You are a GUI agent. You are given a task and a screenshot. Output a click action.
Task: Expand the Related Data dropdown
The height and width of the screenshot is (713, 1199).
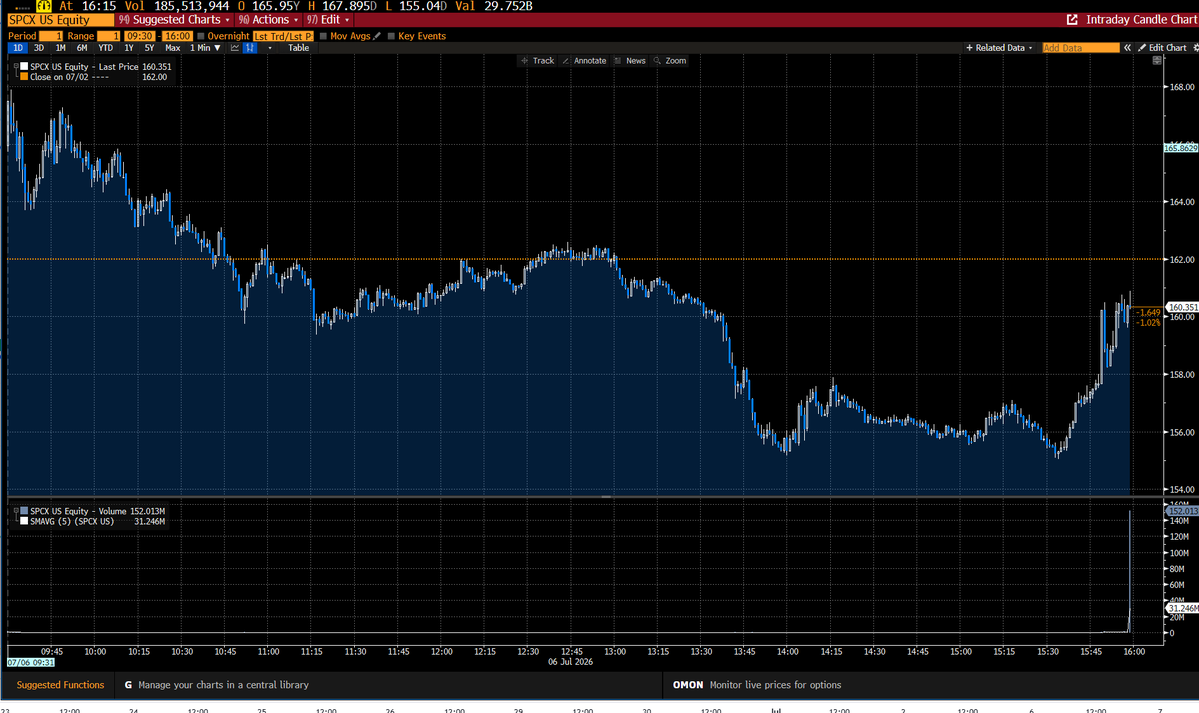(999, 47)
